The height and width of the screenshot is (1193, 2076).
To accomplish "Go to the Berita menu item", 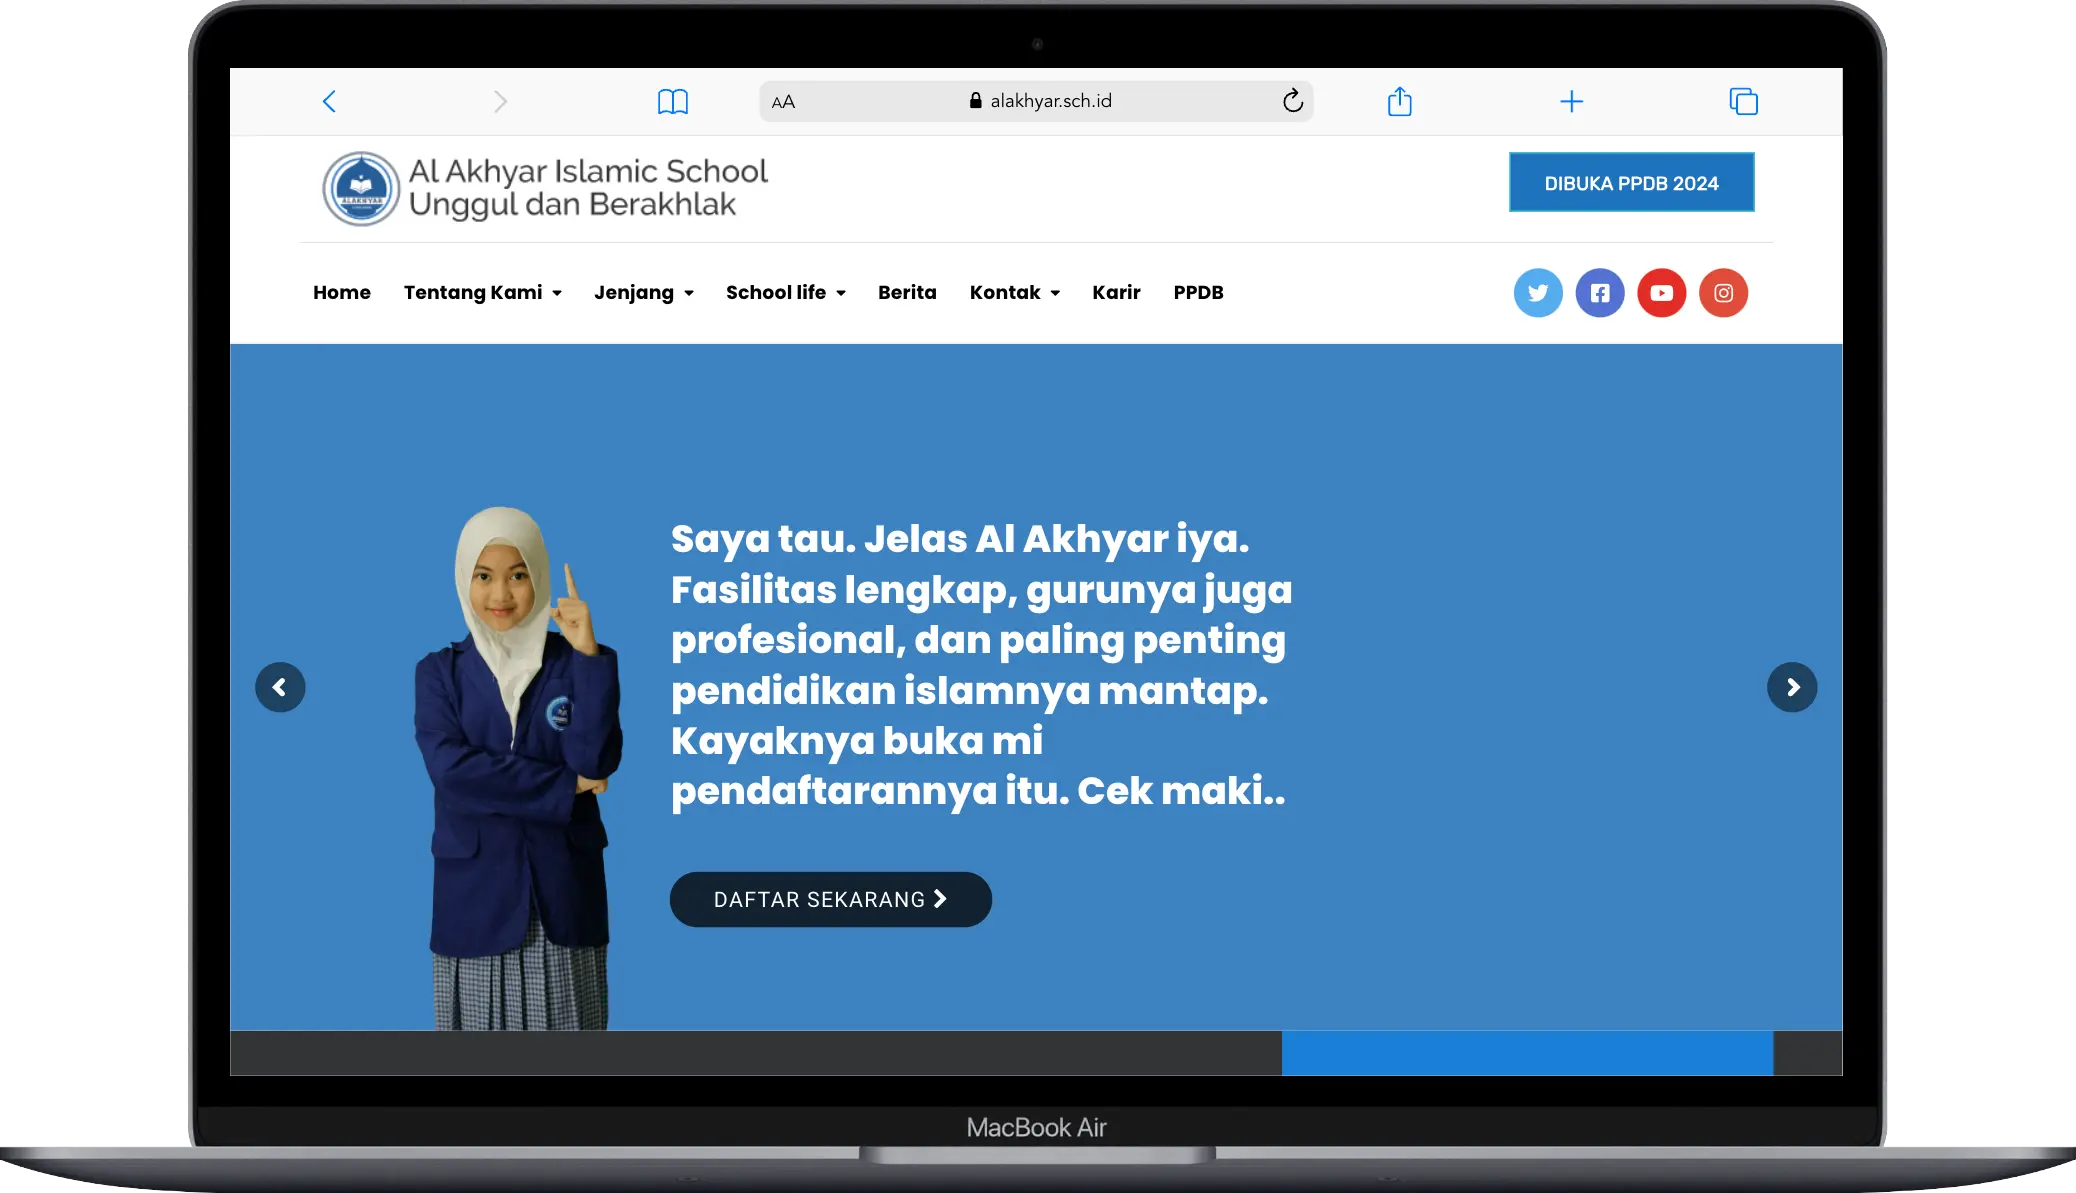I will (x=907, y=292).
